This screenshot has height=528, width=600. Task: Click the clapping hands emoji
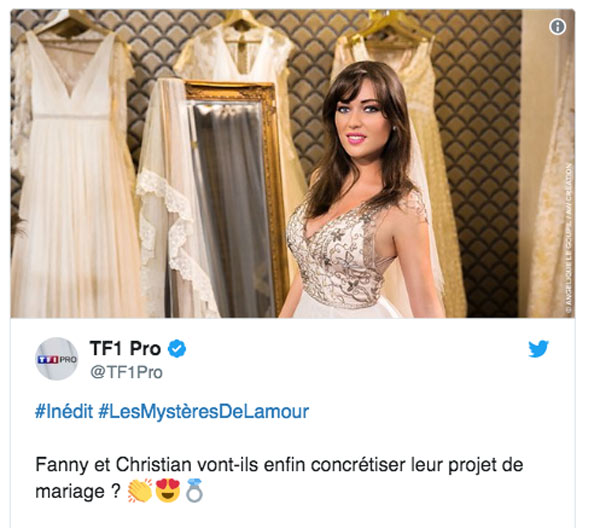(140, 491)
